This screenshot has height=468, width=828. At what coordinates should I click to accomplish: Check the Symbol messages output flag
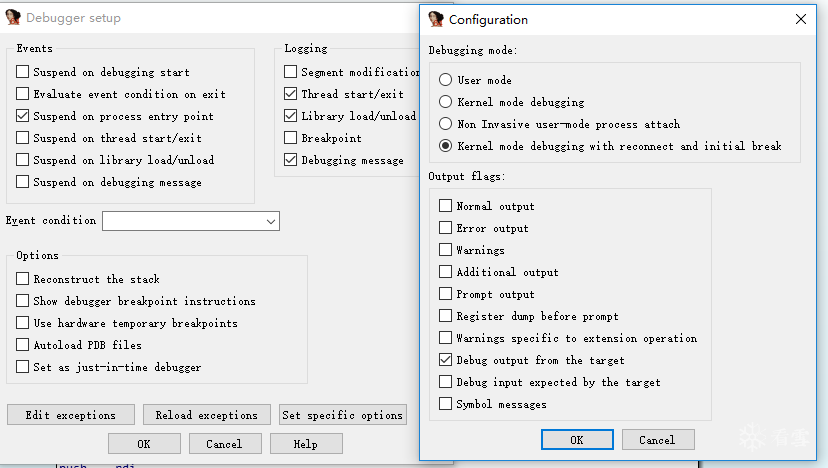click(x=446, y=404)
